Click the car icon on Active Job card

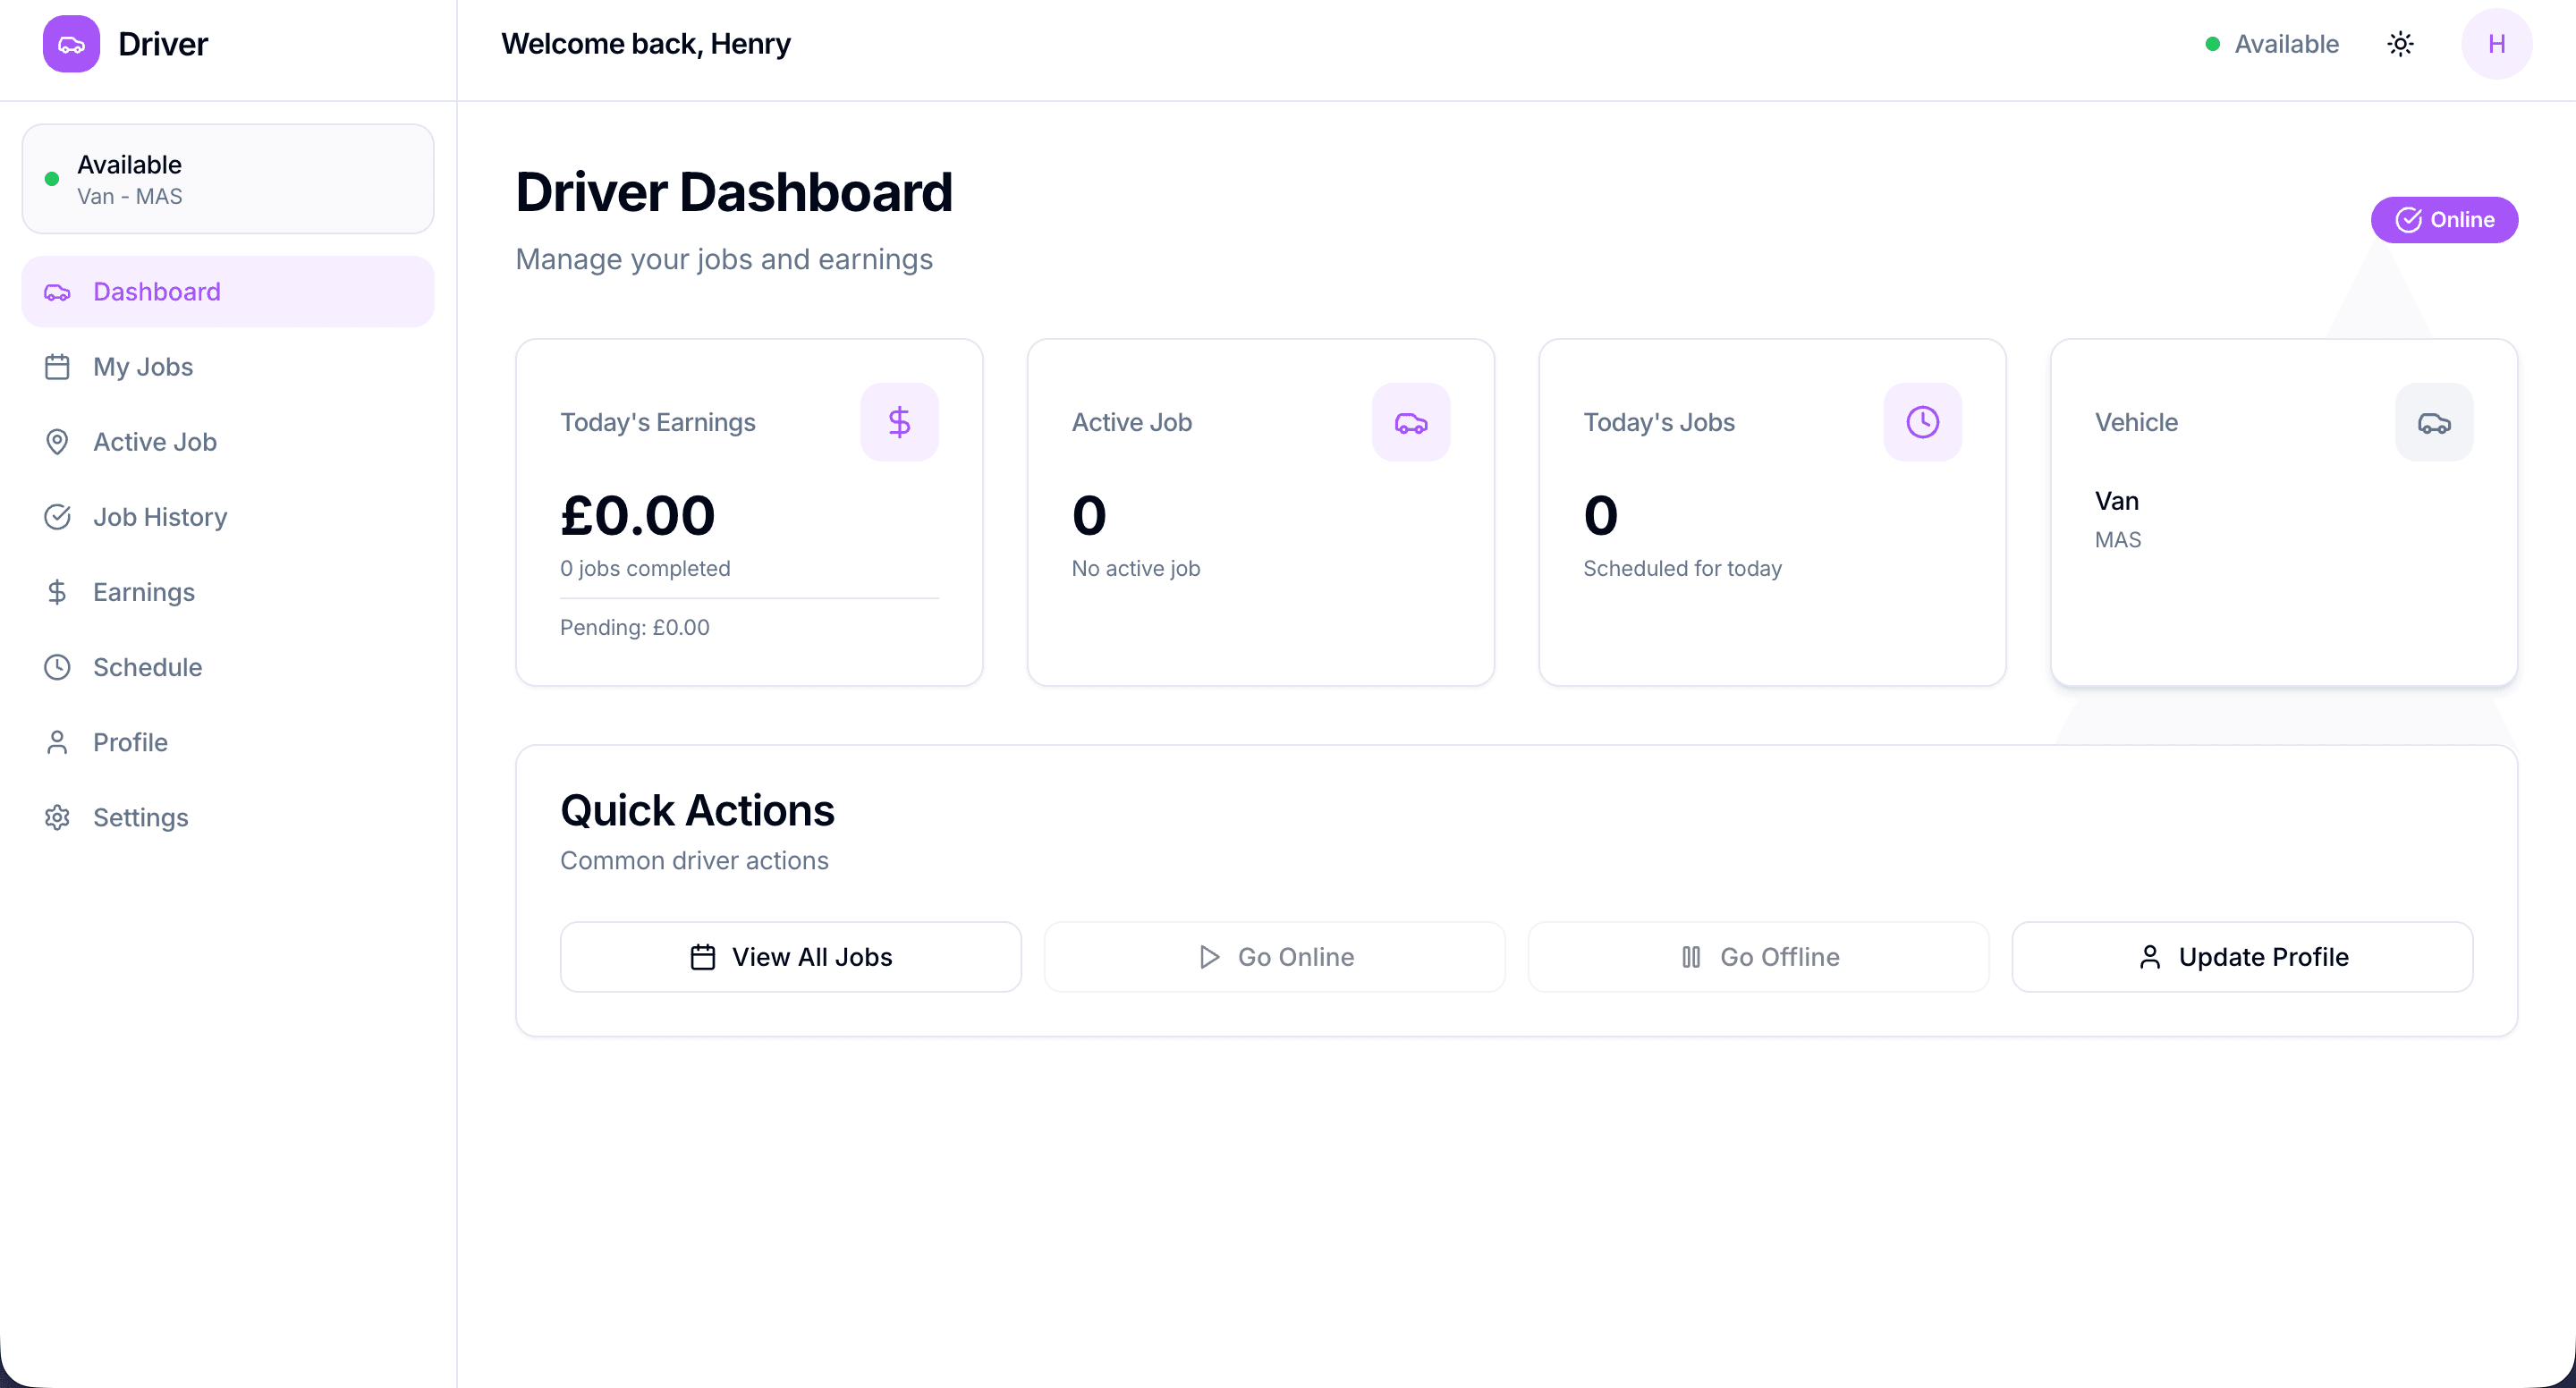(1410, 422)
